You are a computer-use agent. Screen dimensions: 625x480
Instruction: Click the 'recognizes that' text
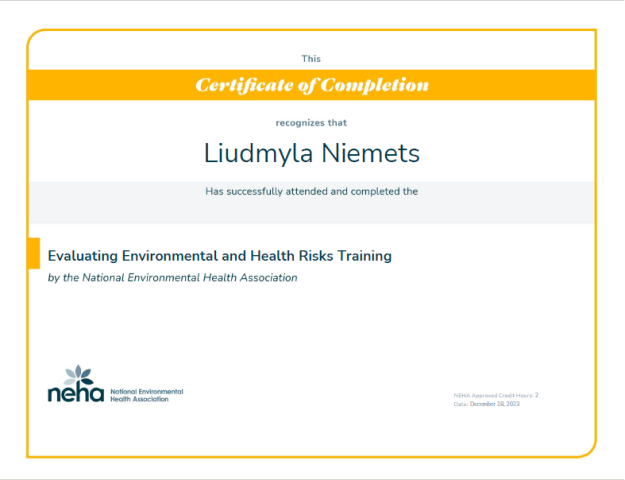pos(312,123)
